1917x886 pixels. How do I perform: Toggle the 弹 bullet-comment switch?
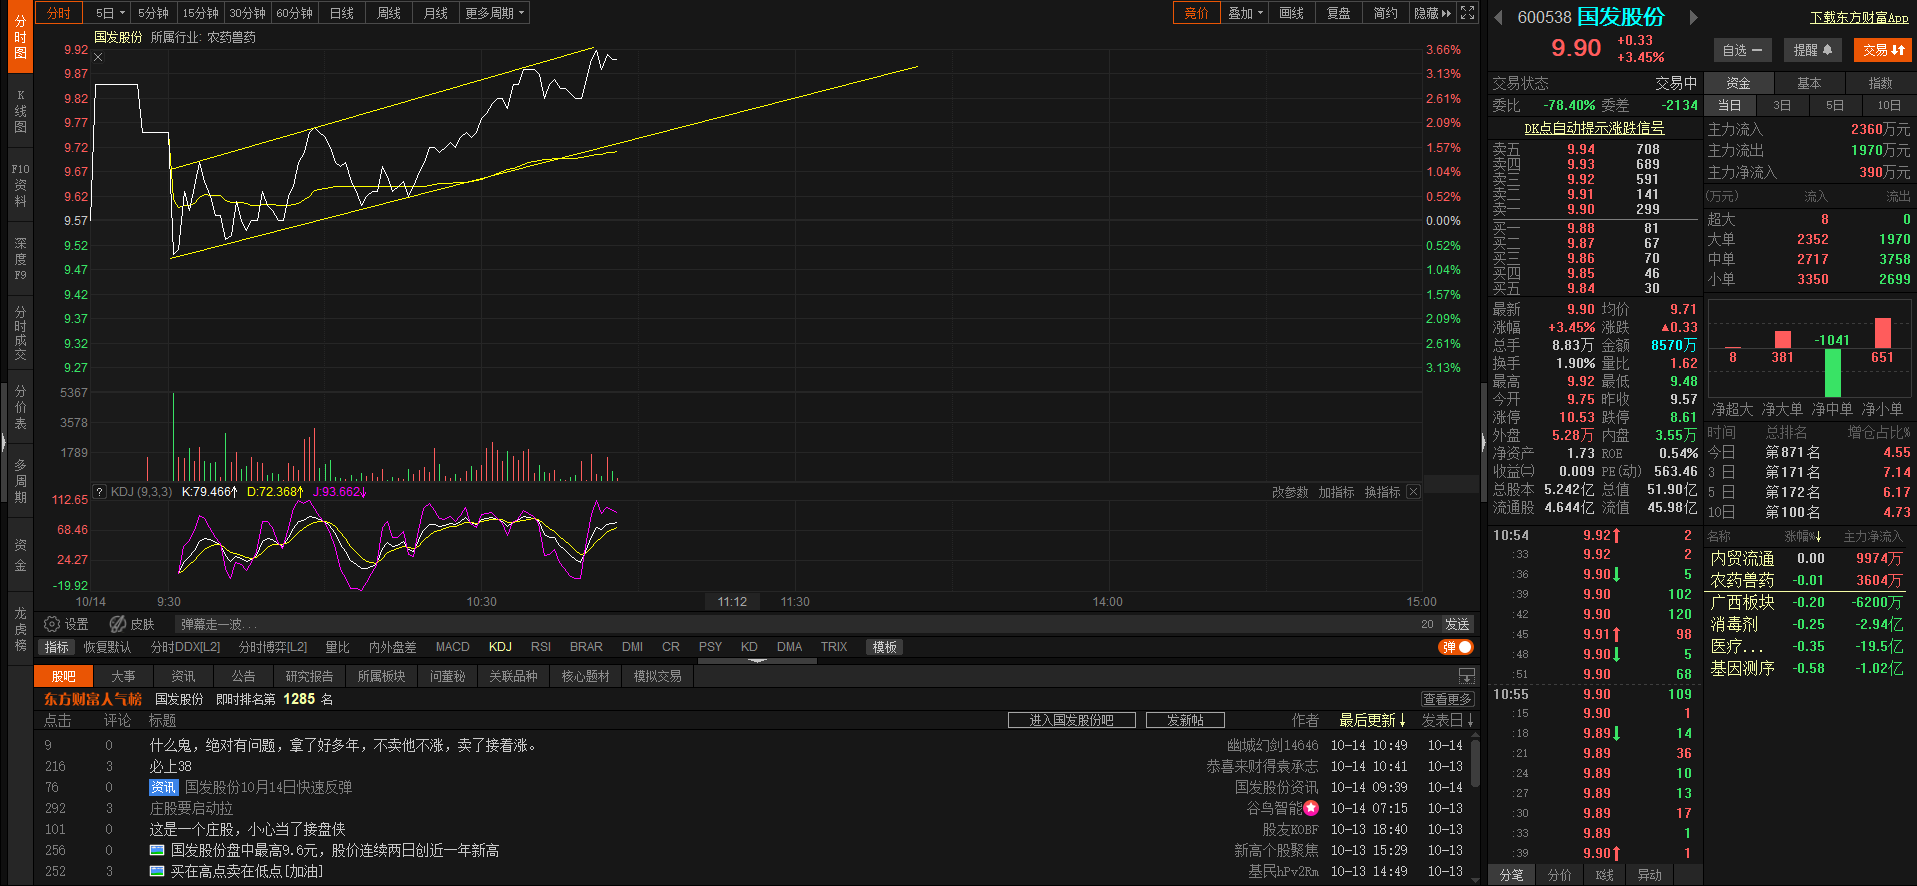click(1456, 647)
